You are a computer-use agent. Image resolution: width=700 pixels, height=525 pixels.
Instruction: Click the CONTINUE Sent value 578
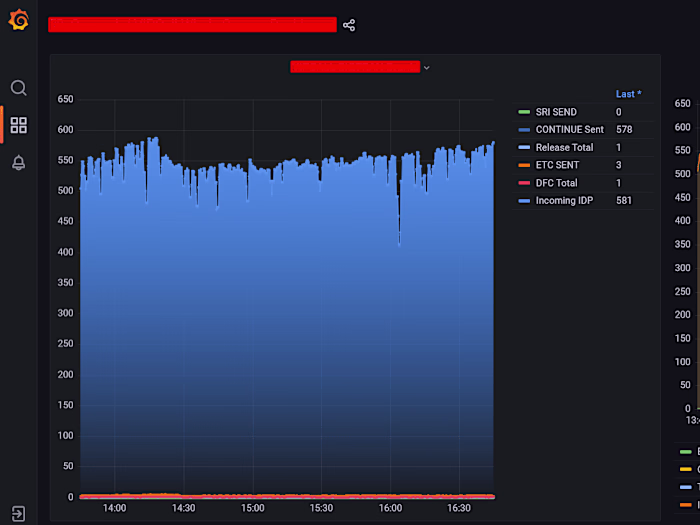point(624,129)
